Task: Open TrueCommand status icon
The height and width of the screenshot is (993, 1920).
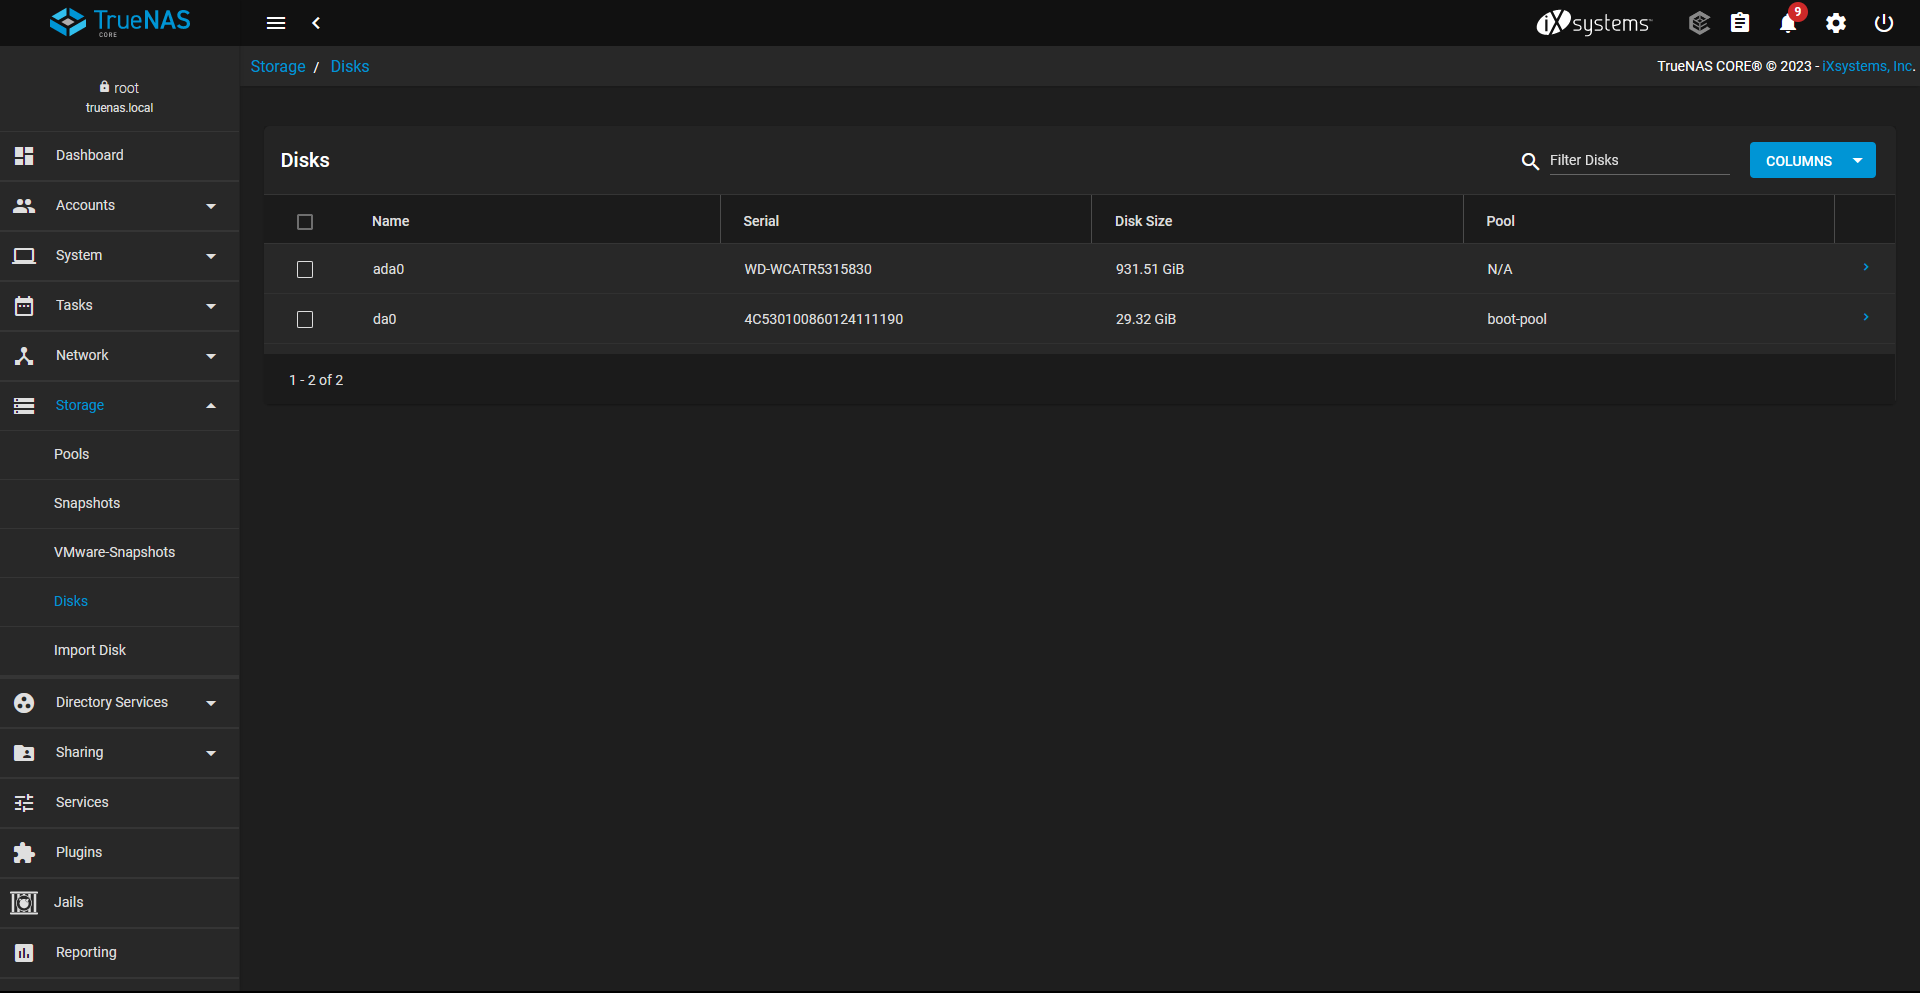Action: [1699, 22]
